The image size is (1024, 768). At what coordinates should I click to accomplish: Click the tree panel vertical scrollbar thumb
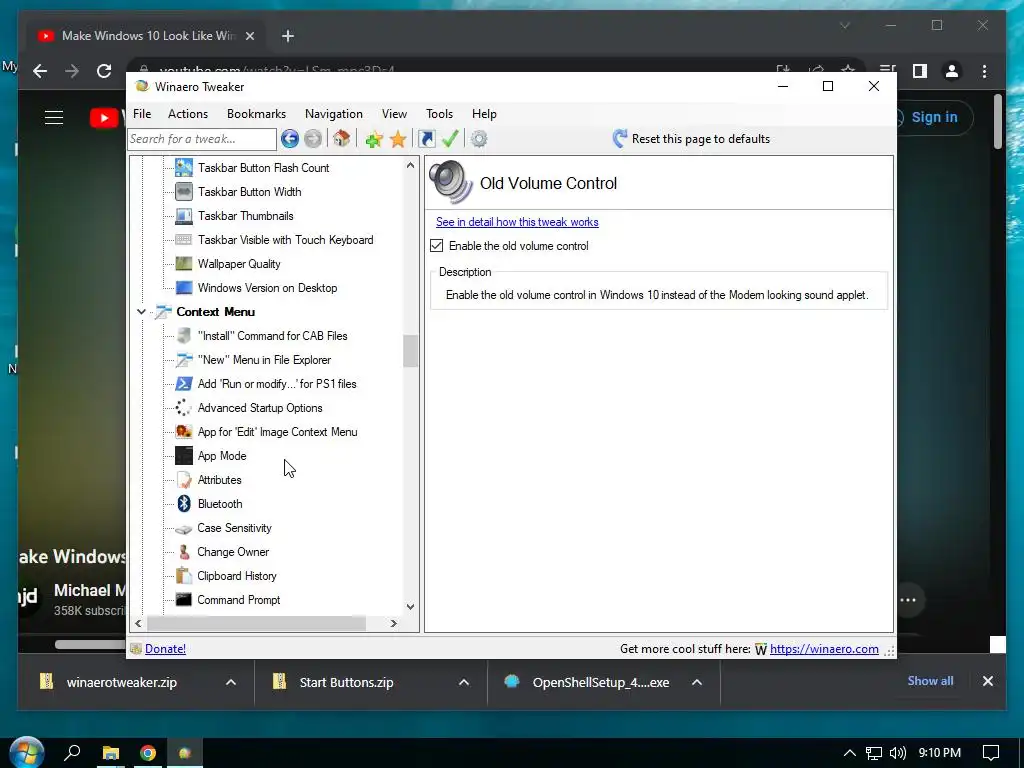[x=410, y=351]
